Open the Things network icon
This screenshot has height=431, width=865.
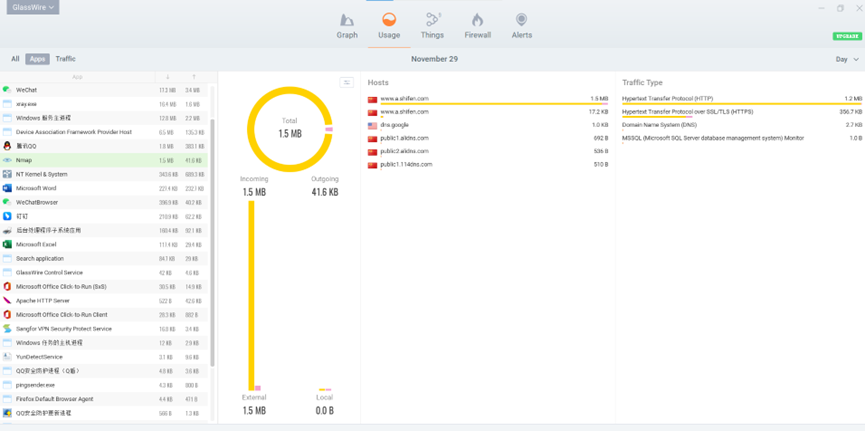432,20
